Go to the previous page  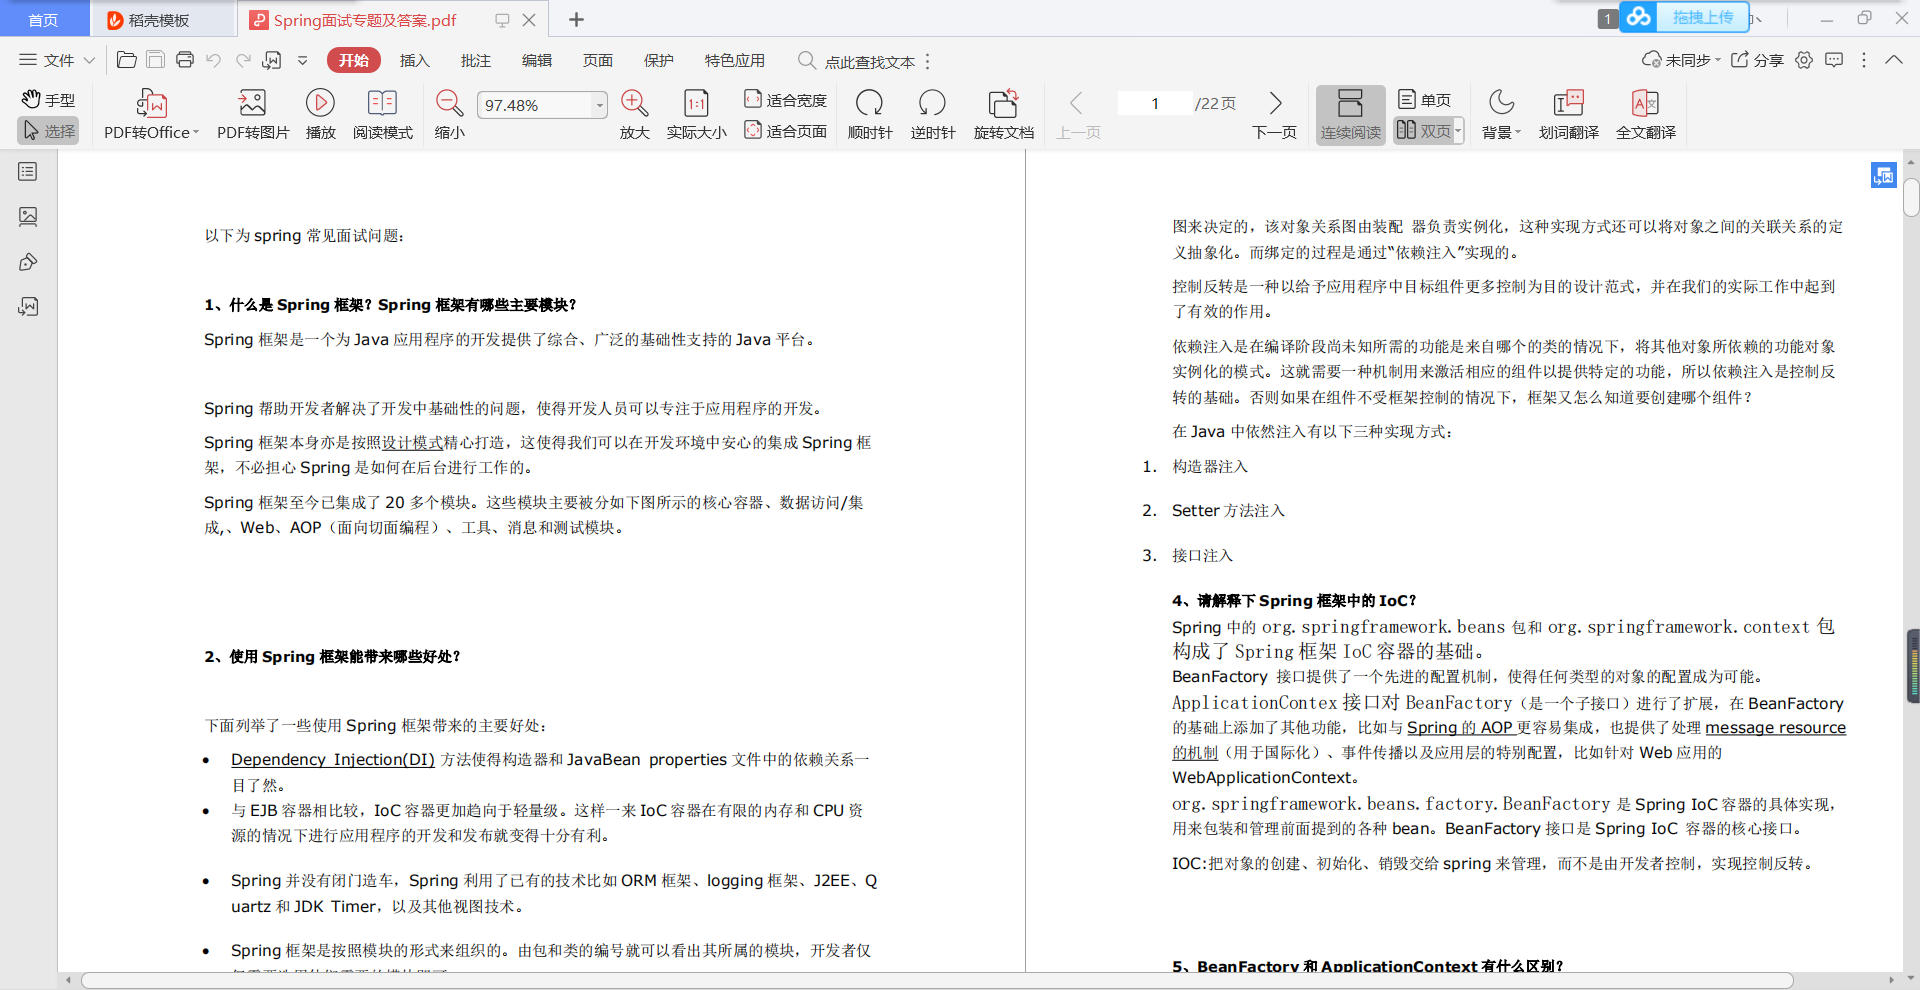click(1078, 114)
